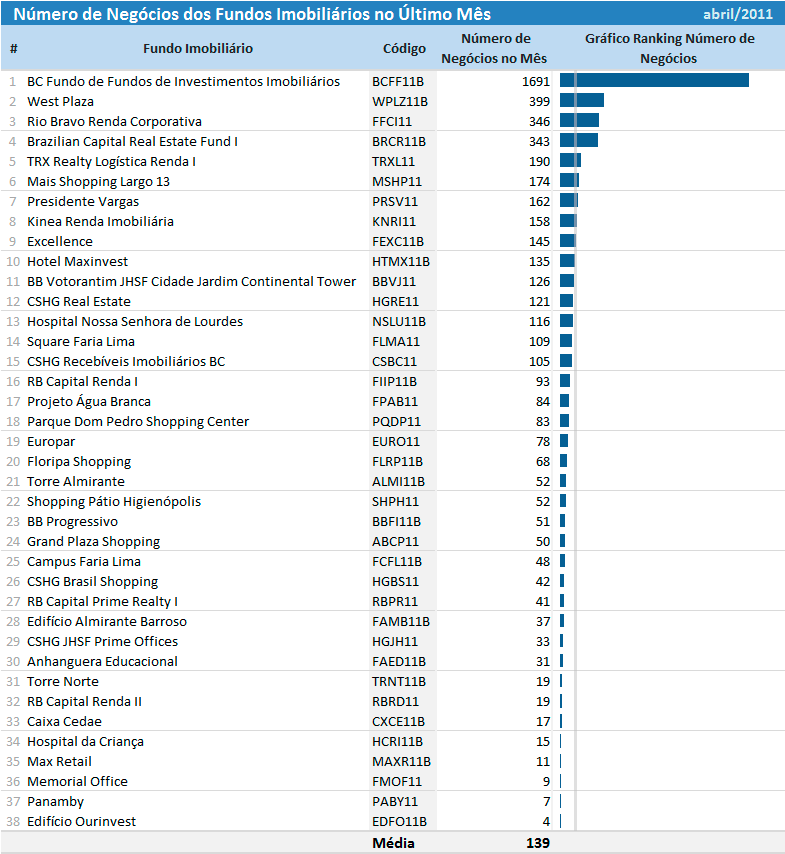
Task: Click the code BRCR11B
Action: pyautogui.click(x=399, y=142)
